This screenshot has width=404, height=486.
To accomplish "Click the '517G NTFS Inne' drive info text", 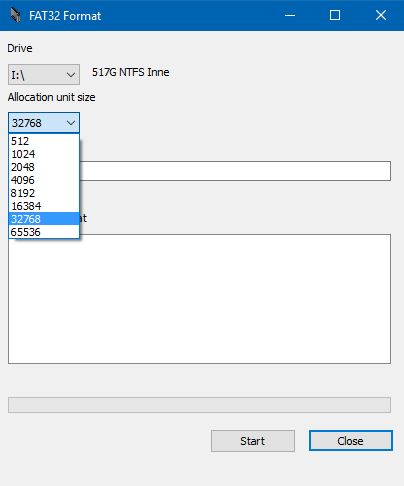I will point(131,72).
